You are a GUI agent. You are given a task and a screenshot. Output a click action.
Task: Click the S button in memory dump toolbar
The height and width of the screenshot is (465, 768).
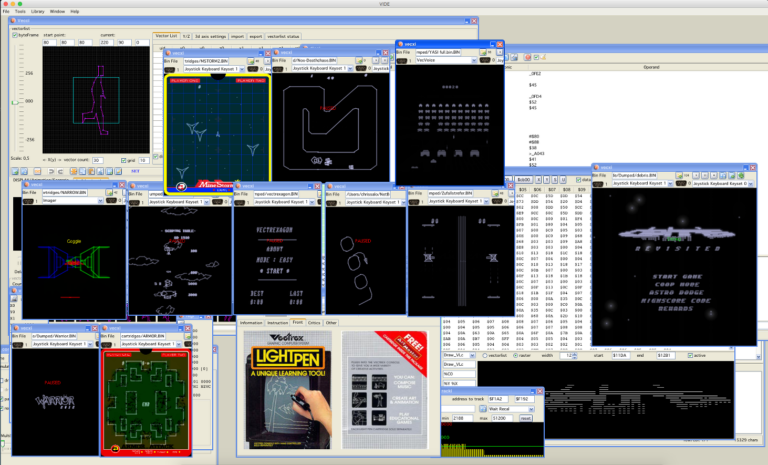[554, 180]
